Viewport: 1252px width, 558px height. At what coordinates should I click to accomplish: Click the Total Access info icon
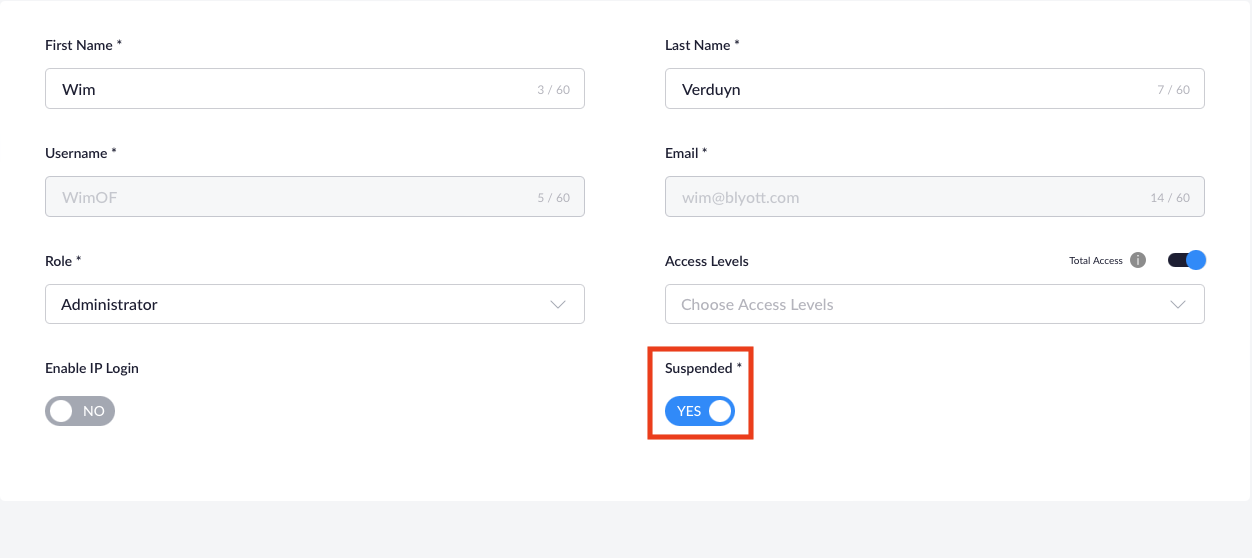pos(1138,261)
